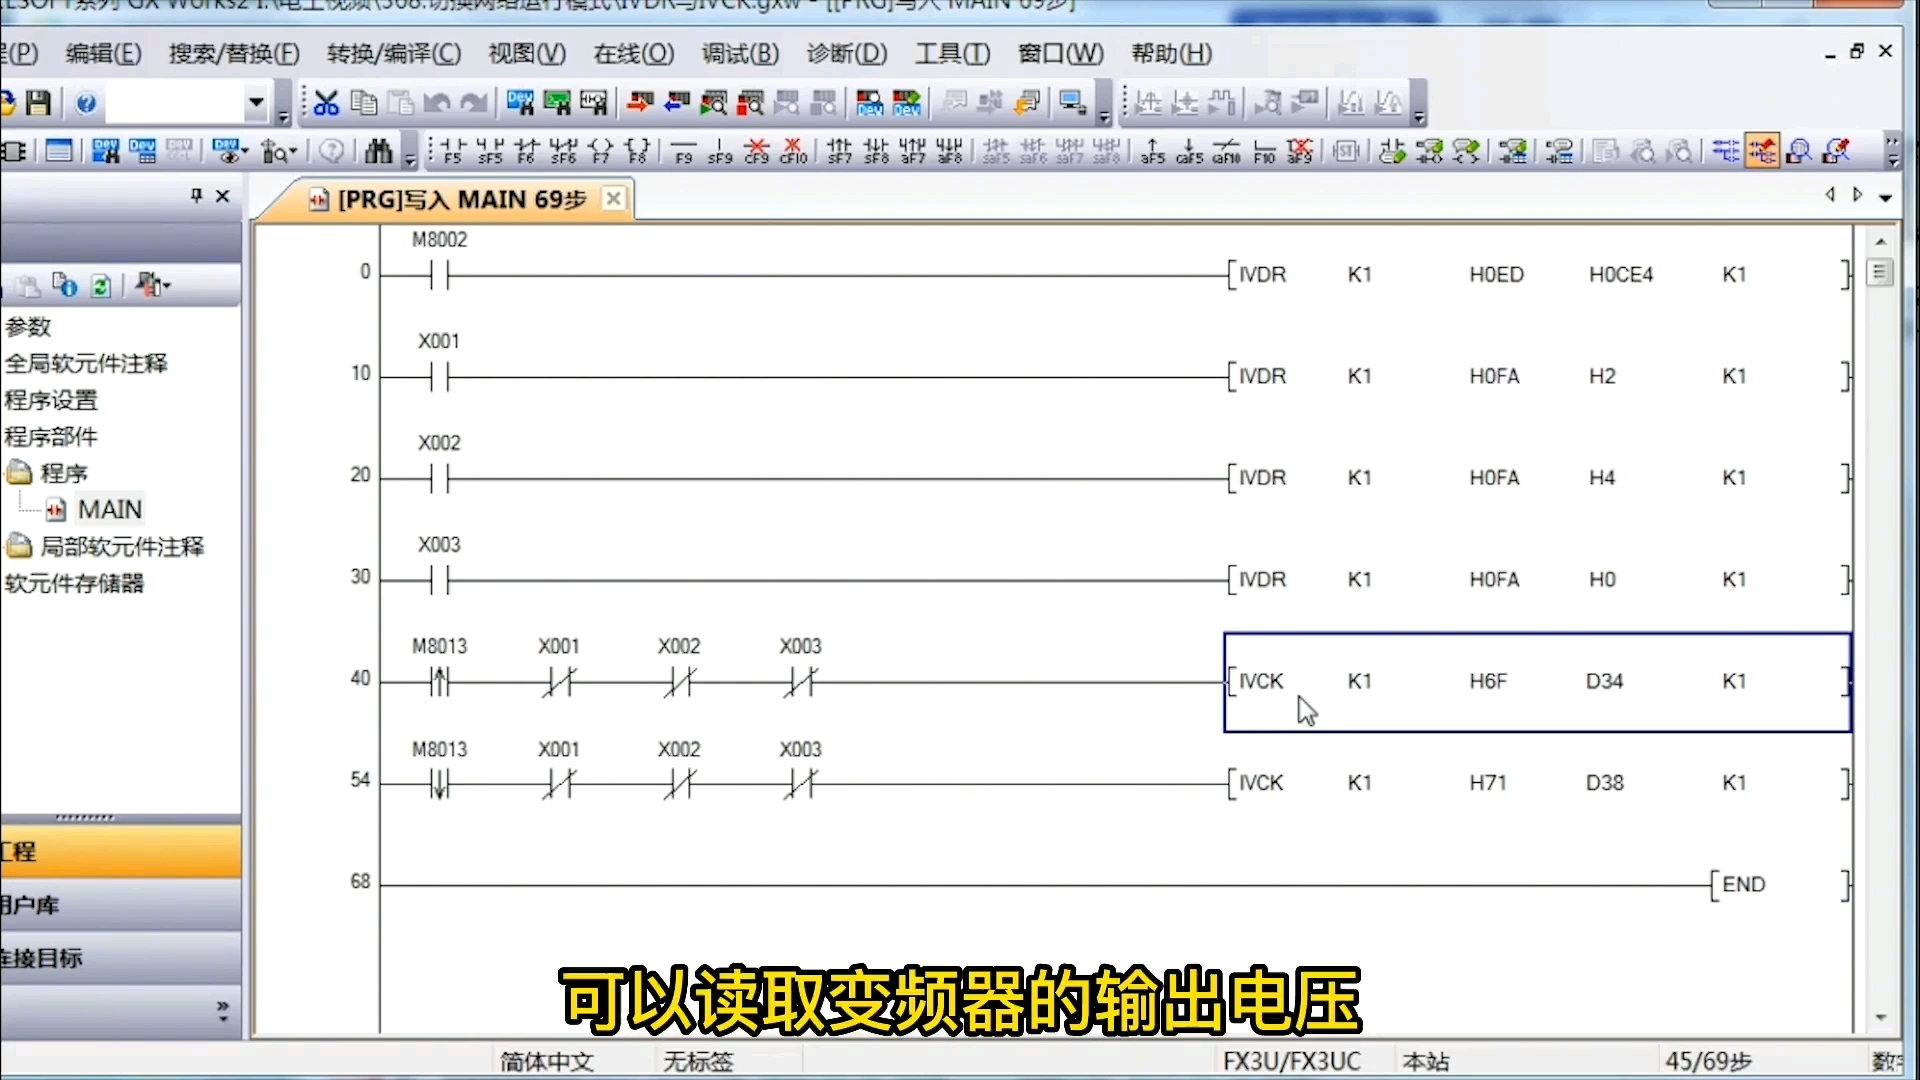Insert normally open contact with F5 icon
Viewport: 1920px width, 1080px height.
click(x=453, y=151)
